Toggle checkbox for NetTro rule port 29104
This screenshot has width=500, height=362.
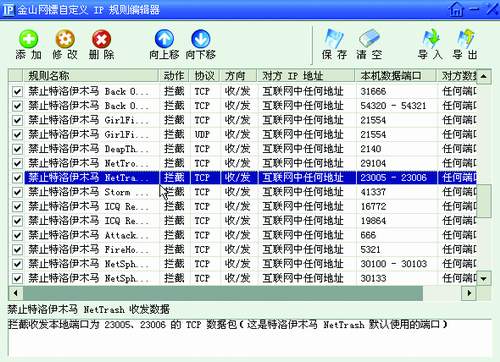click(x=17, y=163)
